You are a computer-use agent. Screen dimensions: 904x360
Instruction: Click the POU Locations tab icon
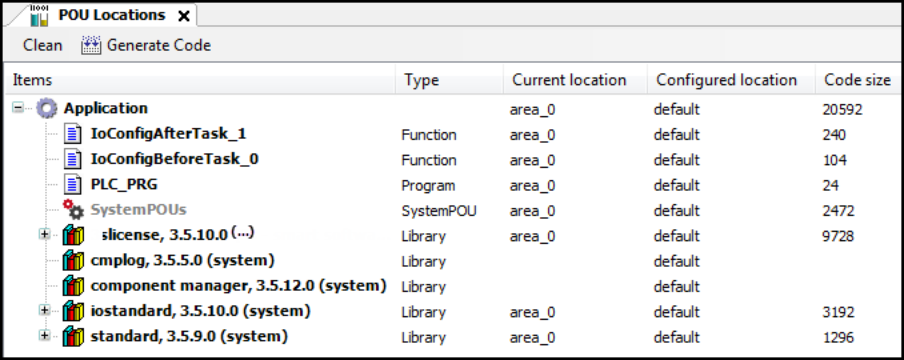click(39, 16)
